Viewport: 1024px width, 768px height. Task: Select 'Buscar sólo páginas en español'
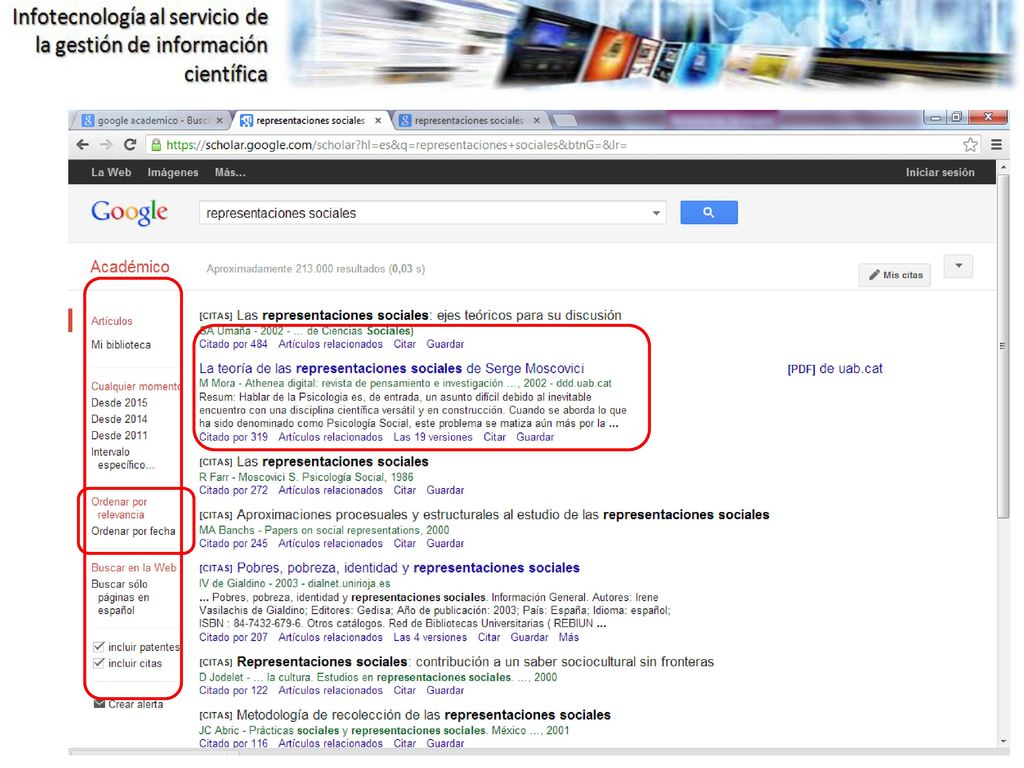click(120, 597)
